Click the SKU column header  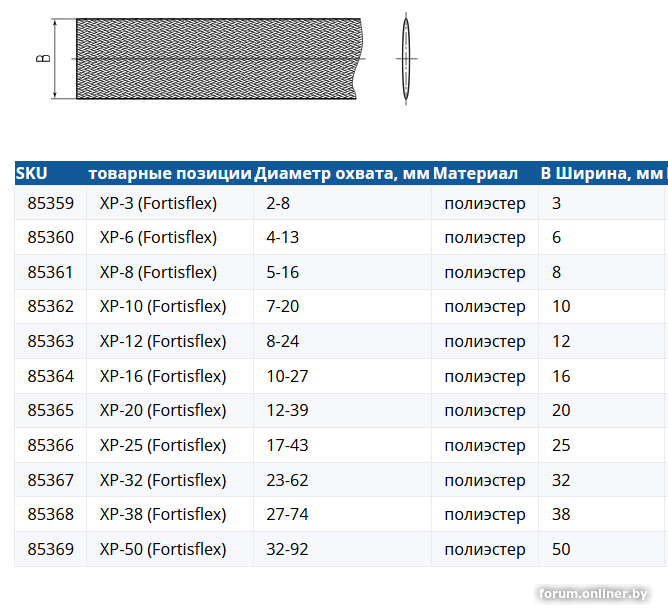click(x=32, y=173)
